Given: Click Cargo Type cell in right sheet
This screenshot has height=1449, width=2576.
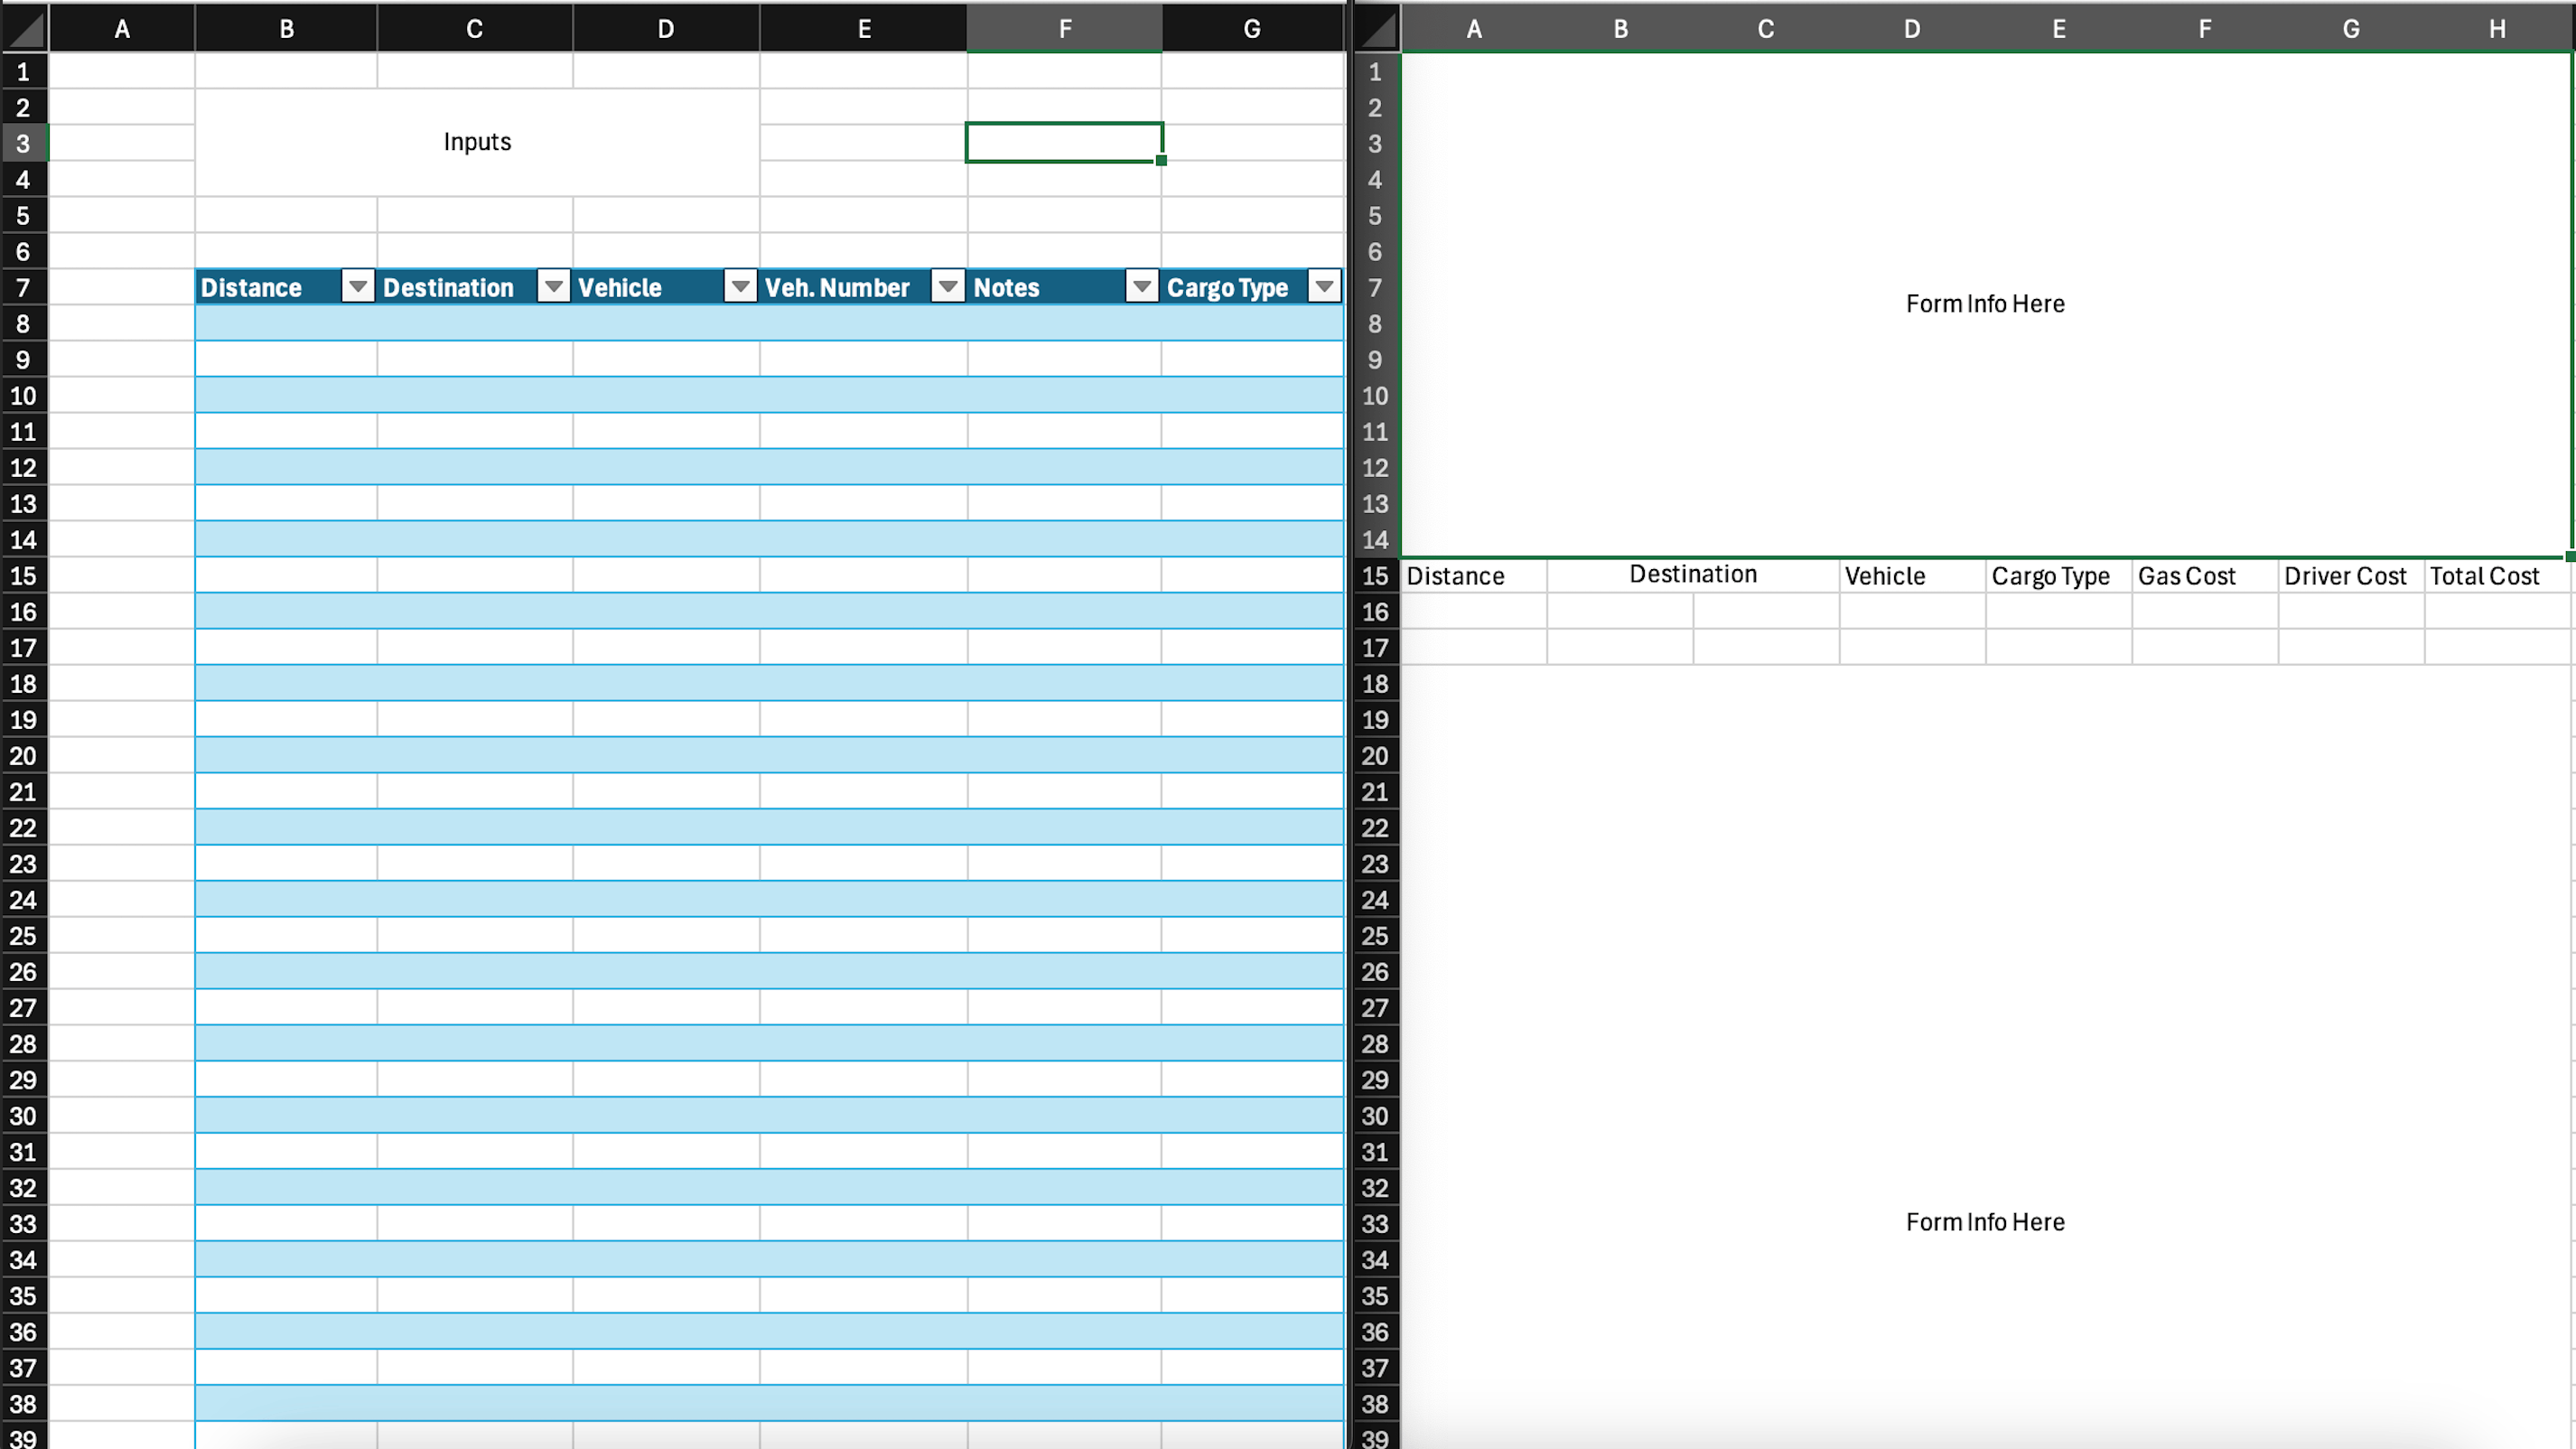Looking at the screenshot, I should pyautogui.click(x=2058, y=575).
